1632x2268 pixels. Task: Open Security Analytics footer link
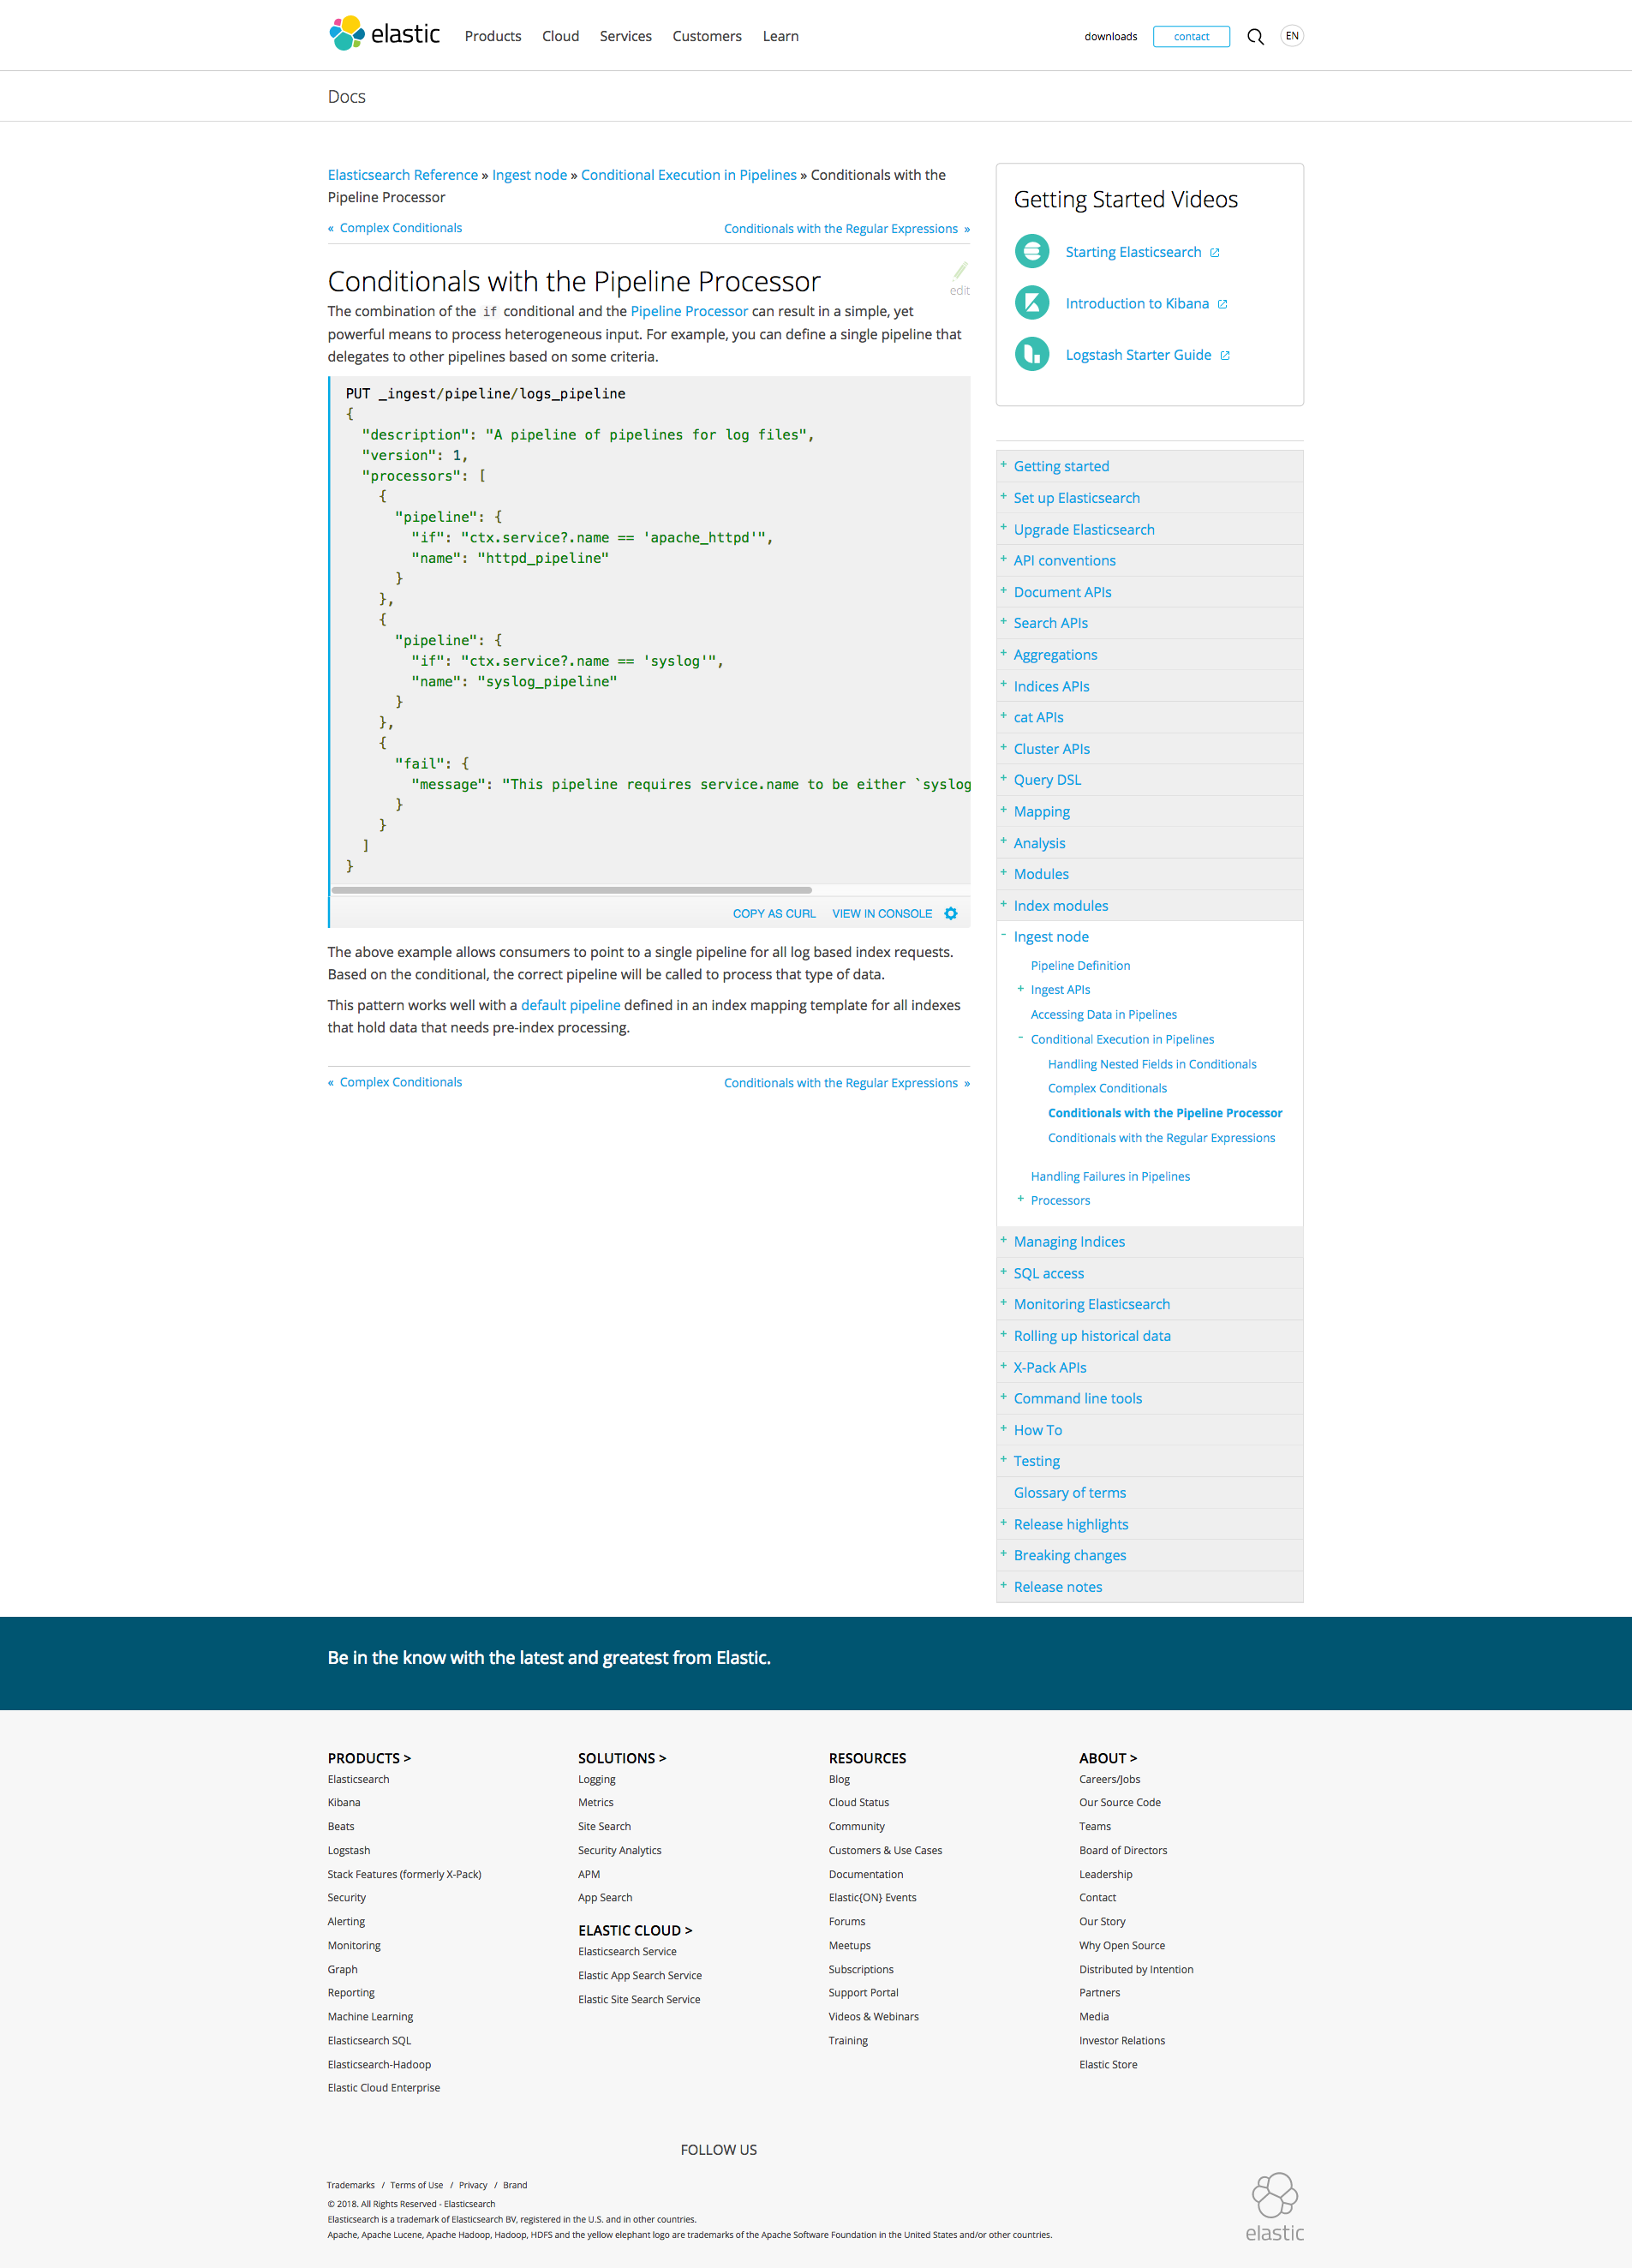coord(619,1850)
